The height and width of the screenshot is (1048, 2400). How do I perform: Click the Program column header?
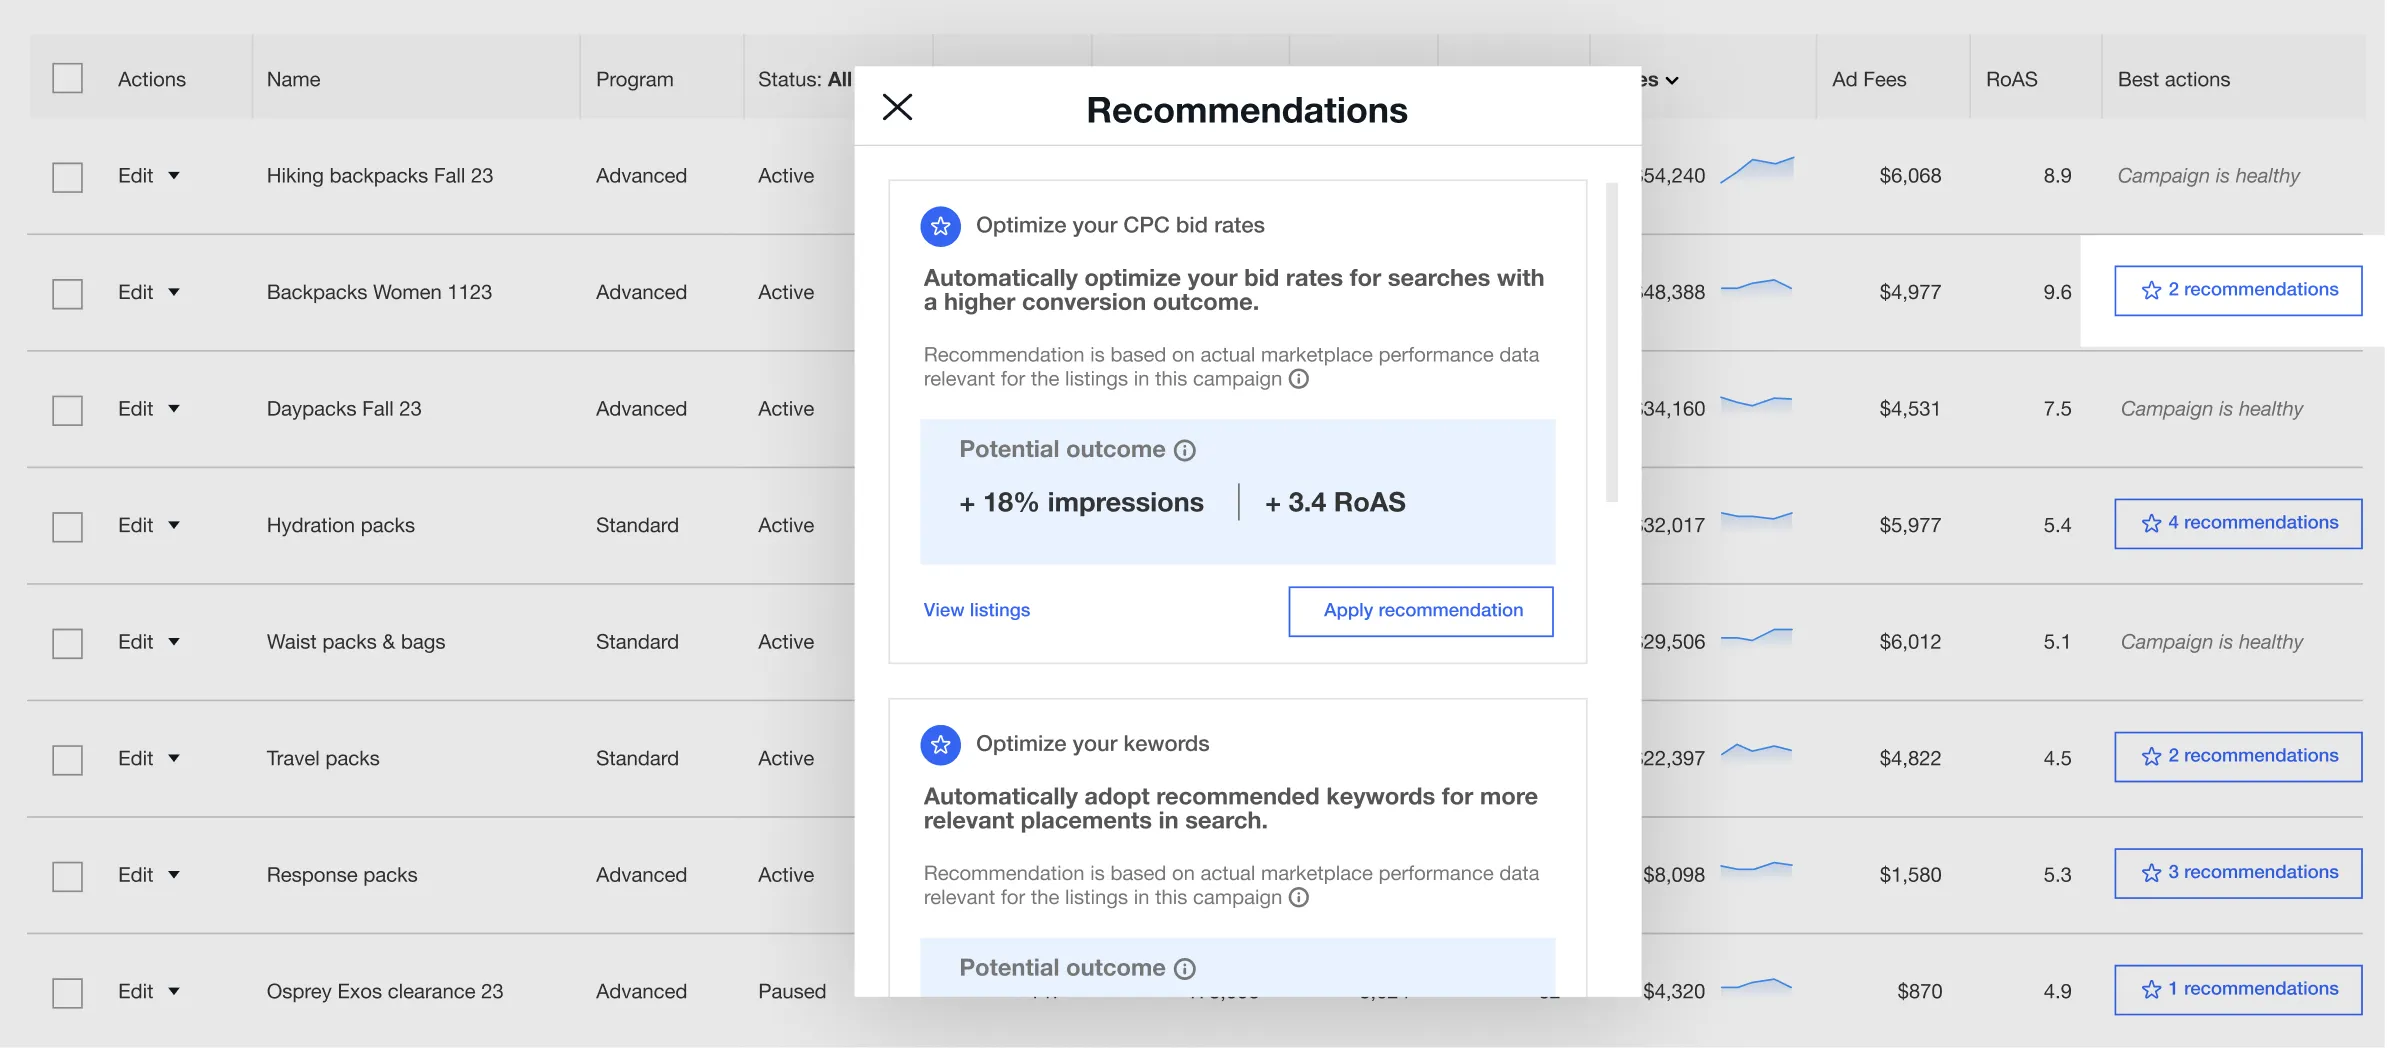coord(634,79)
